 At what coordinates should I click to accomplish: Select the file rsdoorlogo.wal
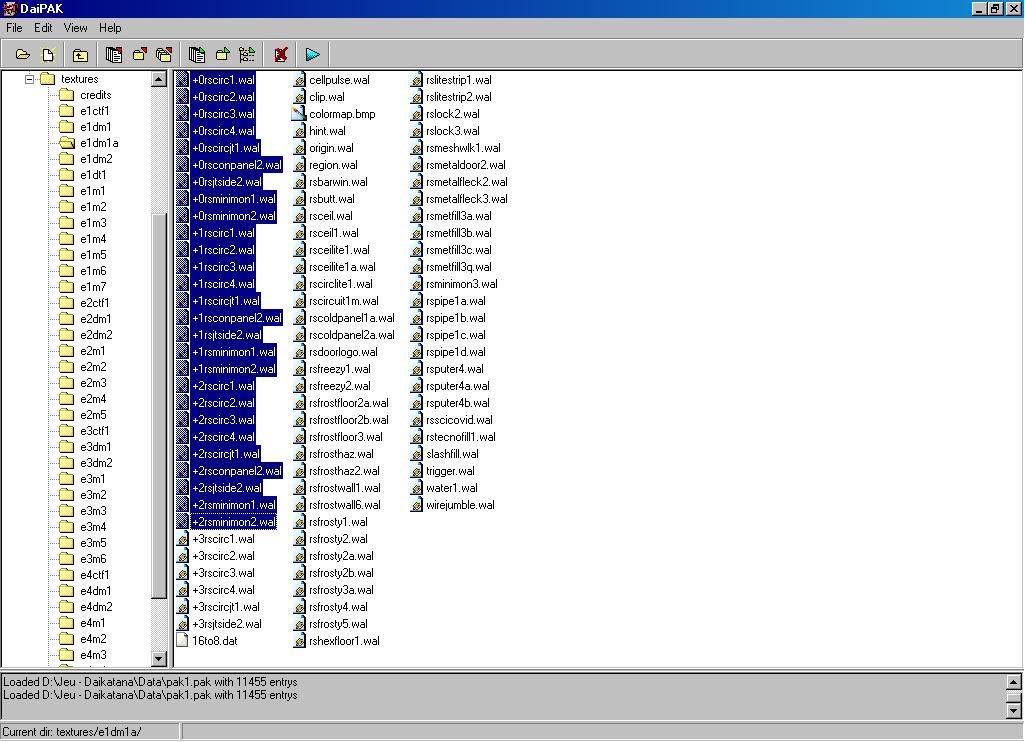[343, 352]
